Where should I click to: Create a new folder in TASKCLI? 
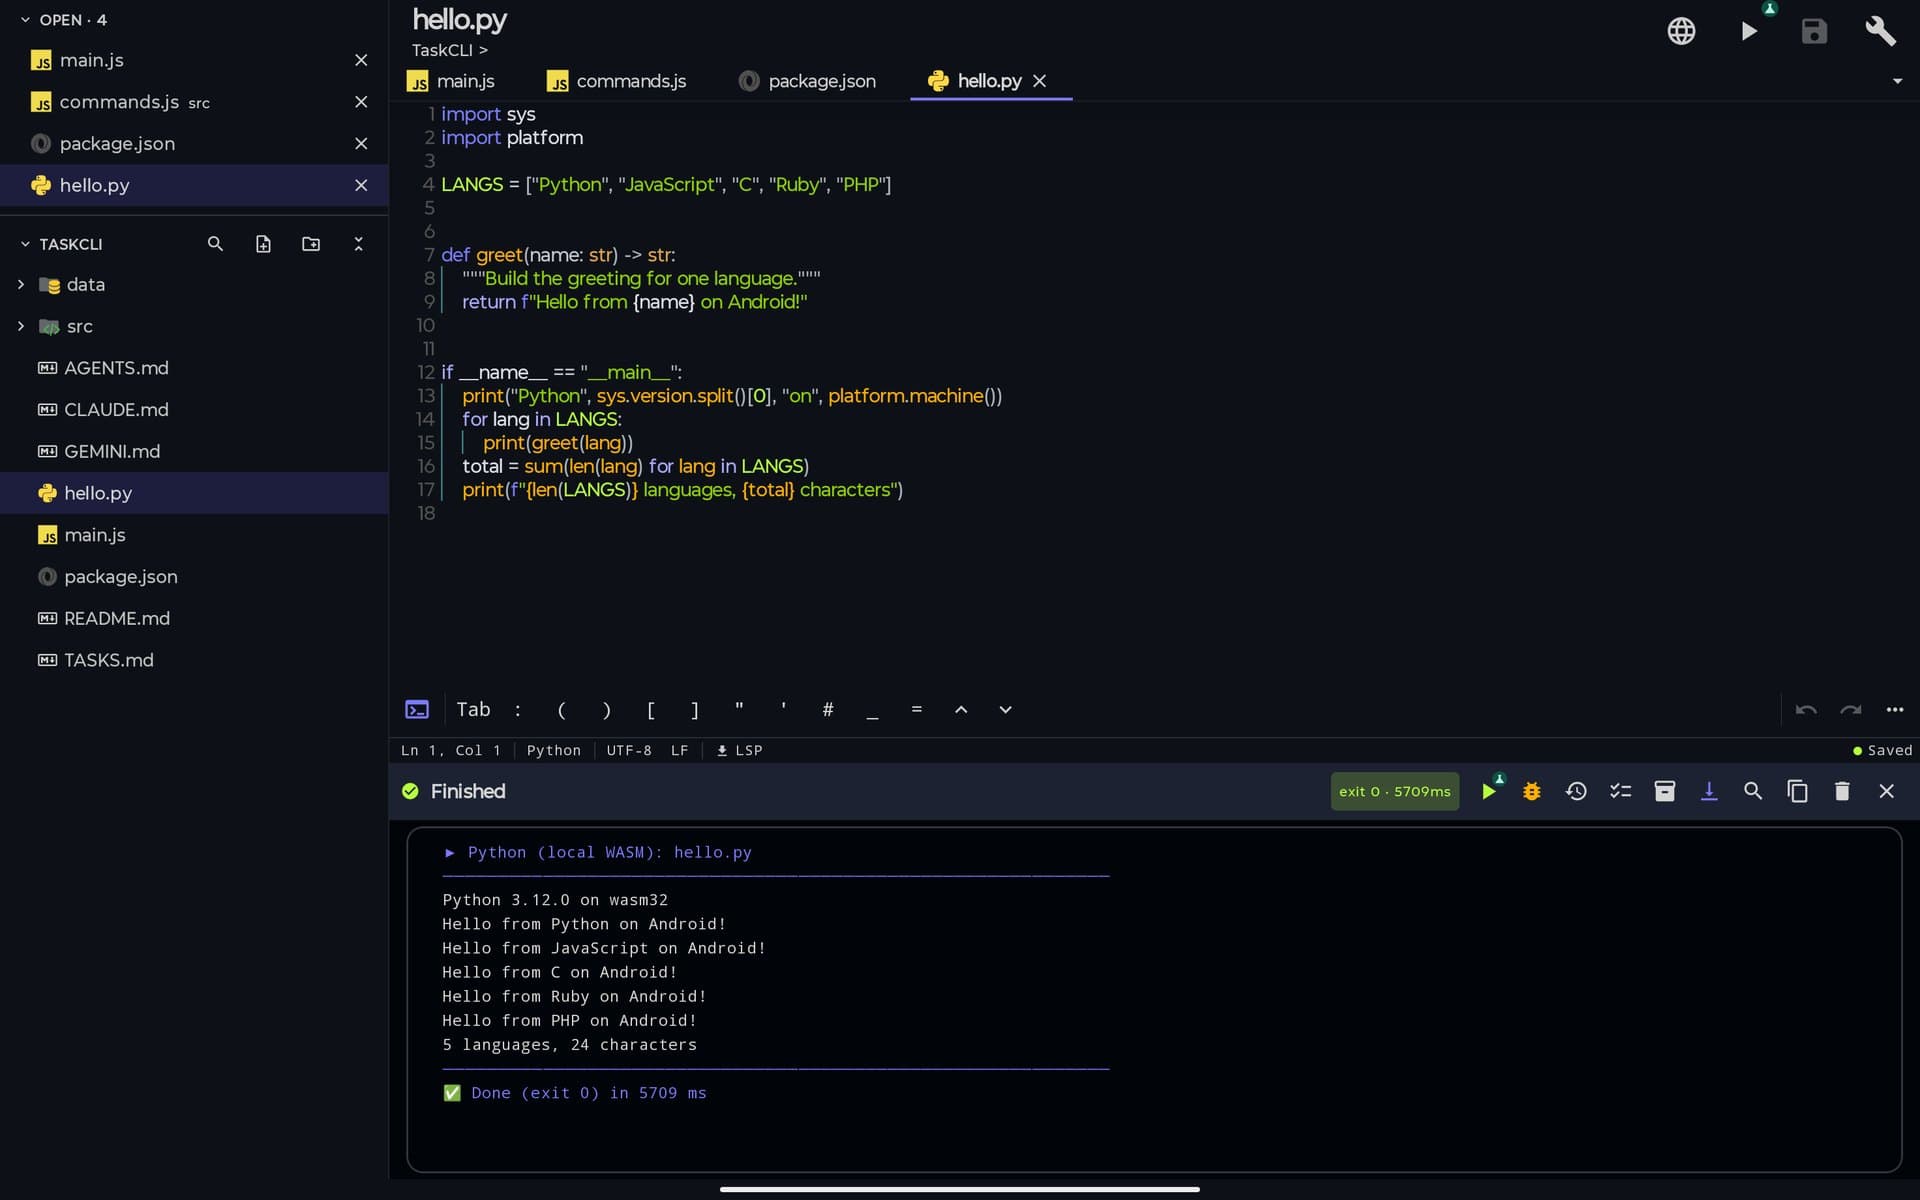311,244
